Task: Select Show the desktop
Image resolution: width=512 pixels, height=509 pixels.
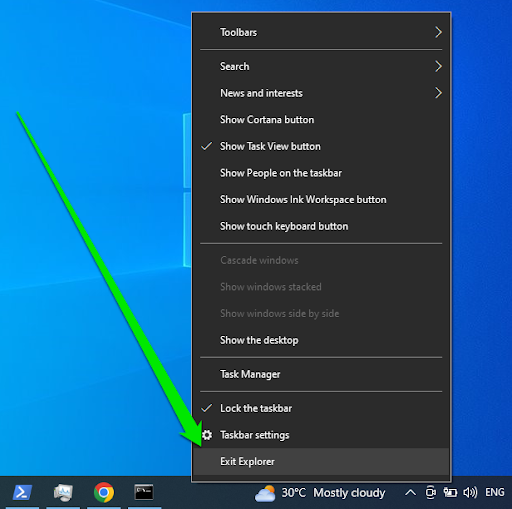Action: click(321, 340)
